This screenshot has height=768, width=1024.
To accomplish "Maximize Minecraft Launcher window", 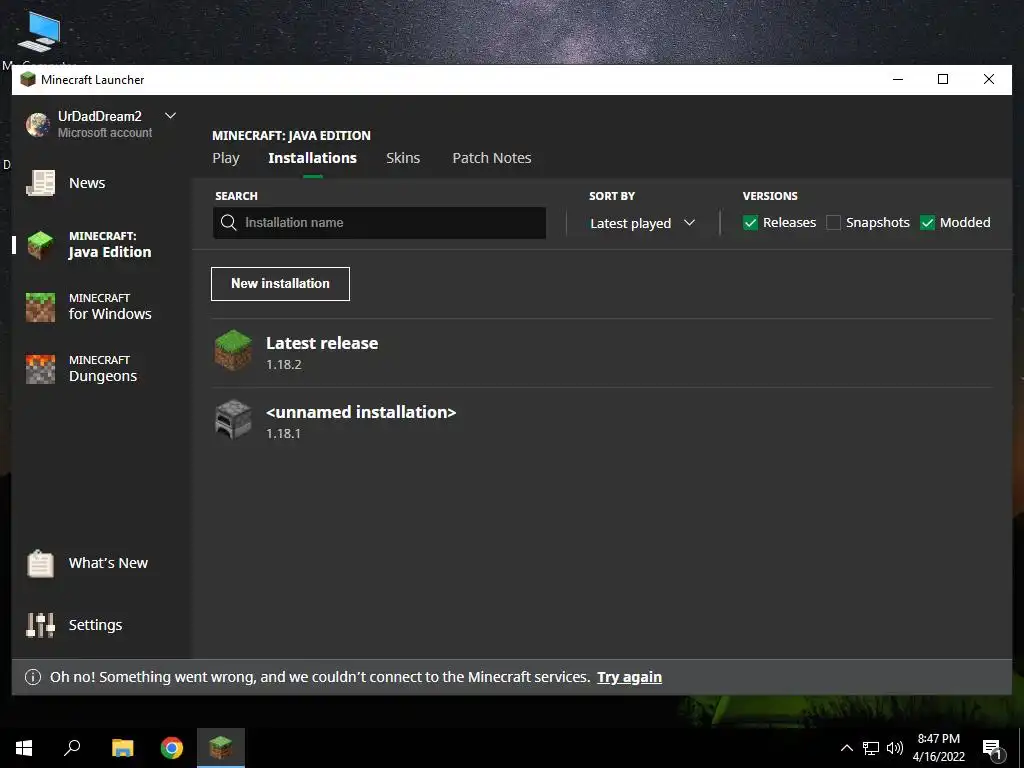I will pos(943,80).
